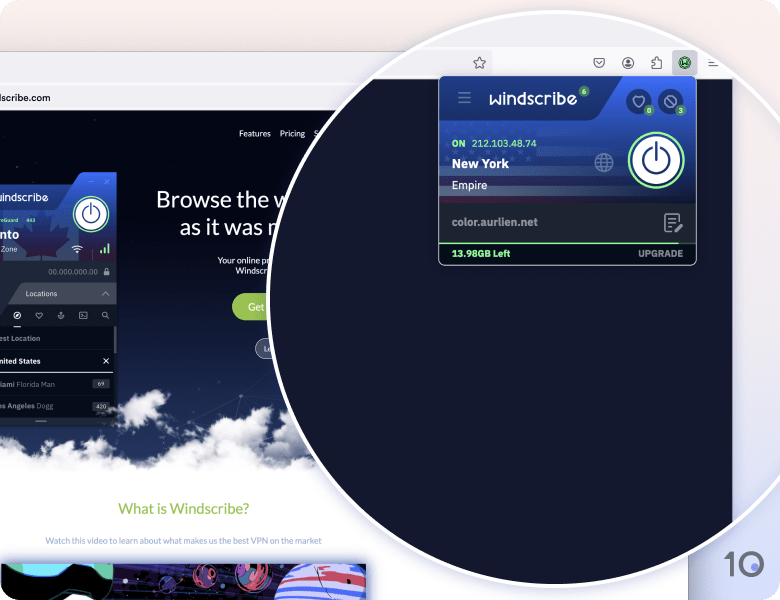Toggle the popup VPN power button
The width and height of the screenshot is (780, 600).
pyautogui.click(x=656, y=160)
